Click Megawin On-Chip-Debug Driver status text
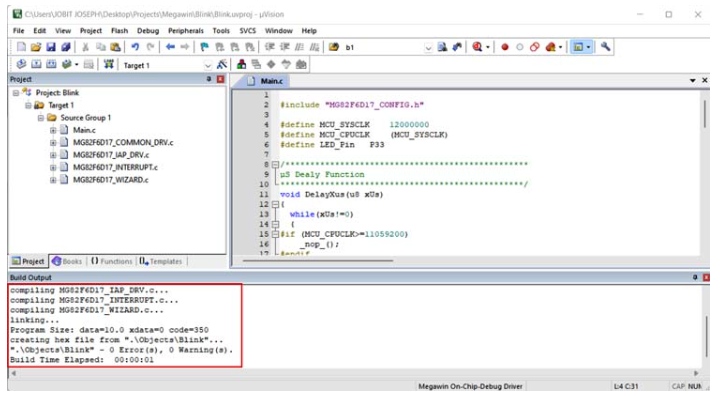The image size is (722, 396). click(x=470, y=386)
